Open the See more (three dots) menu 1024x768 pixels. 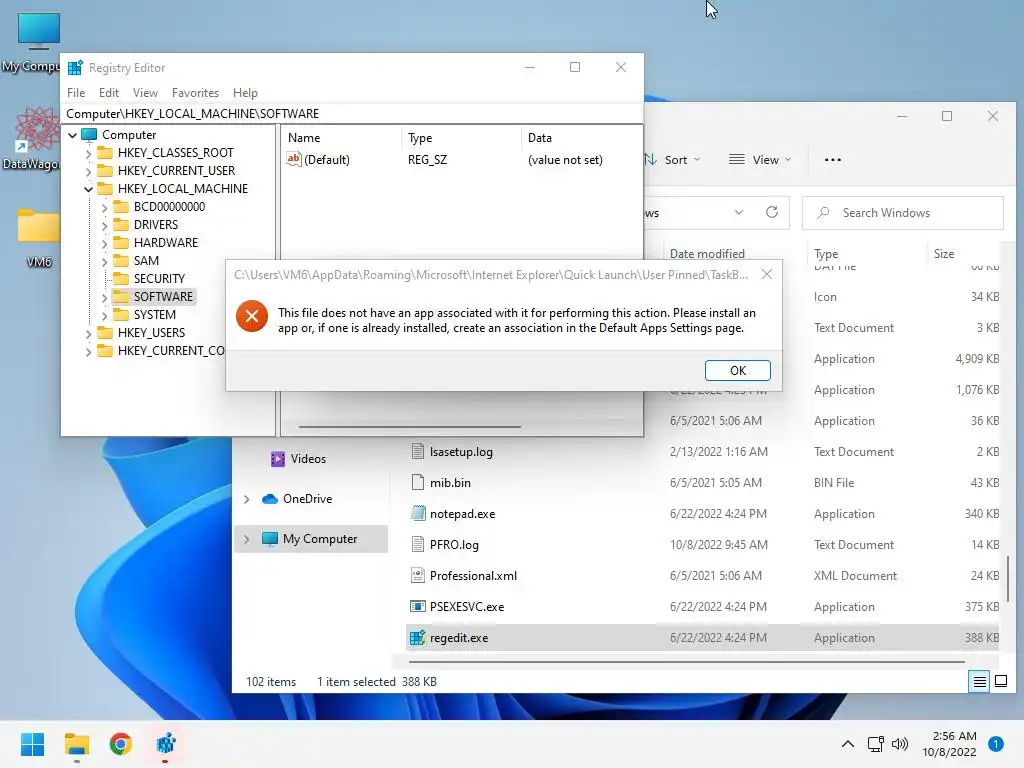[x=833, y=159]
